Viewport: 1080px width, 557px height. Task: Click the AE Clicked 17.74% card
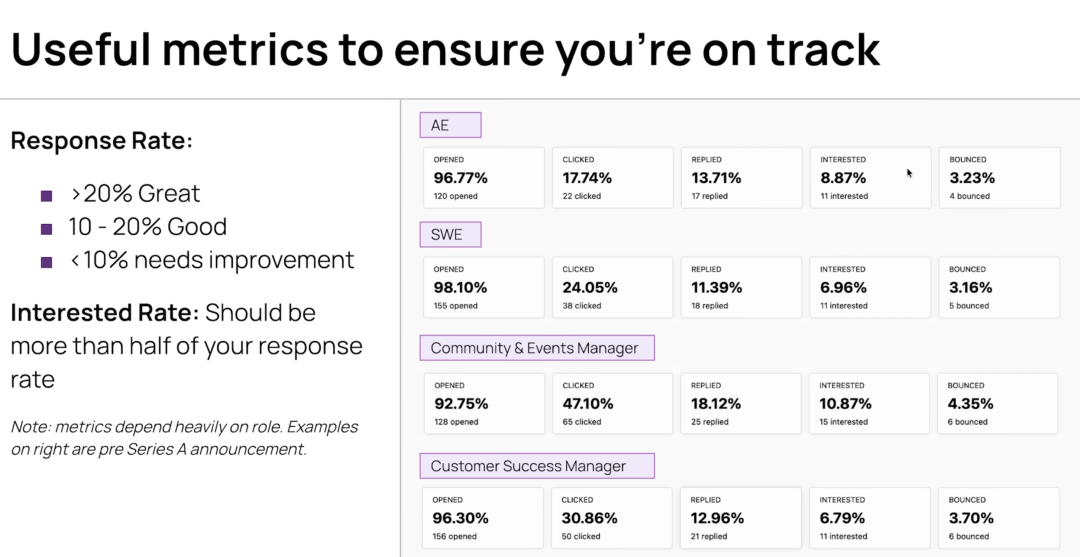[613, 178]
